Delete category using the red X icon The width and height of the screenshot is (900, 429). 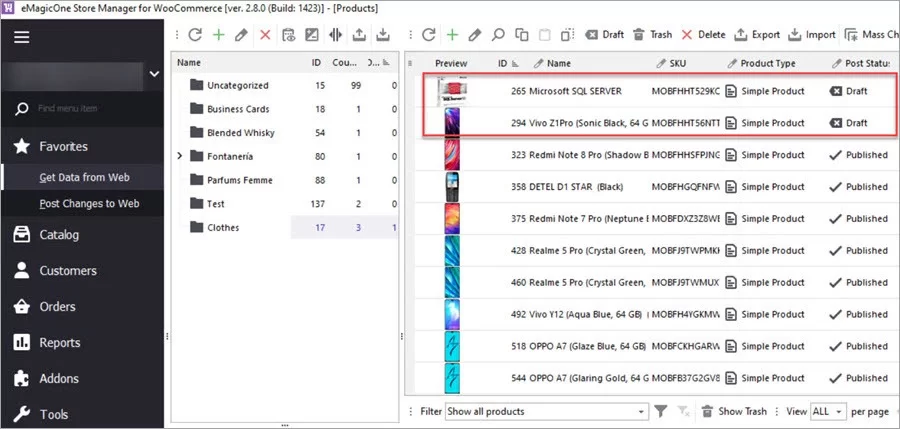[265, 35]
